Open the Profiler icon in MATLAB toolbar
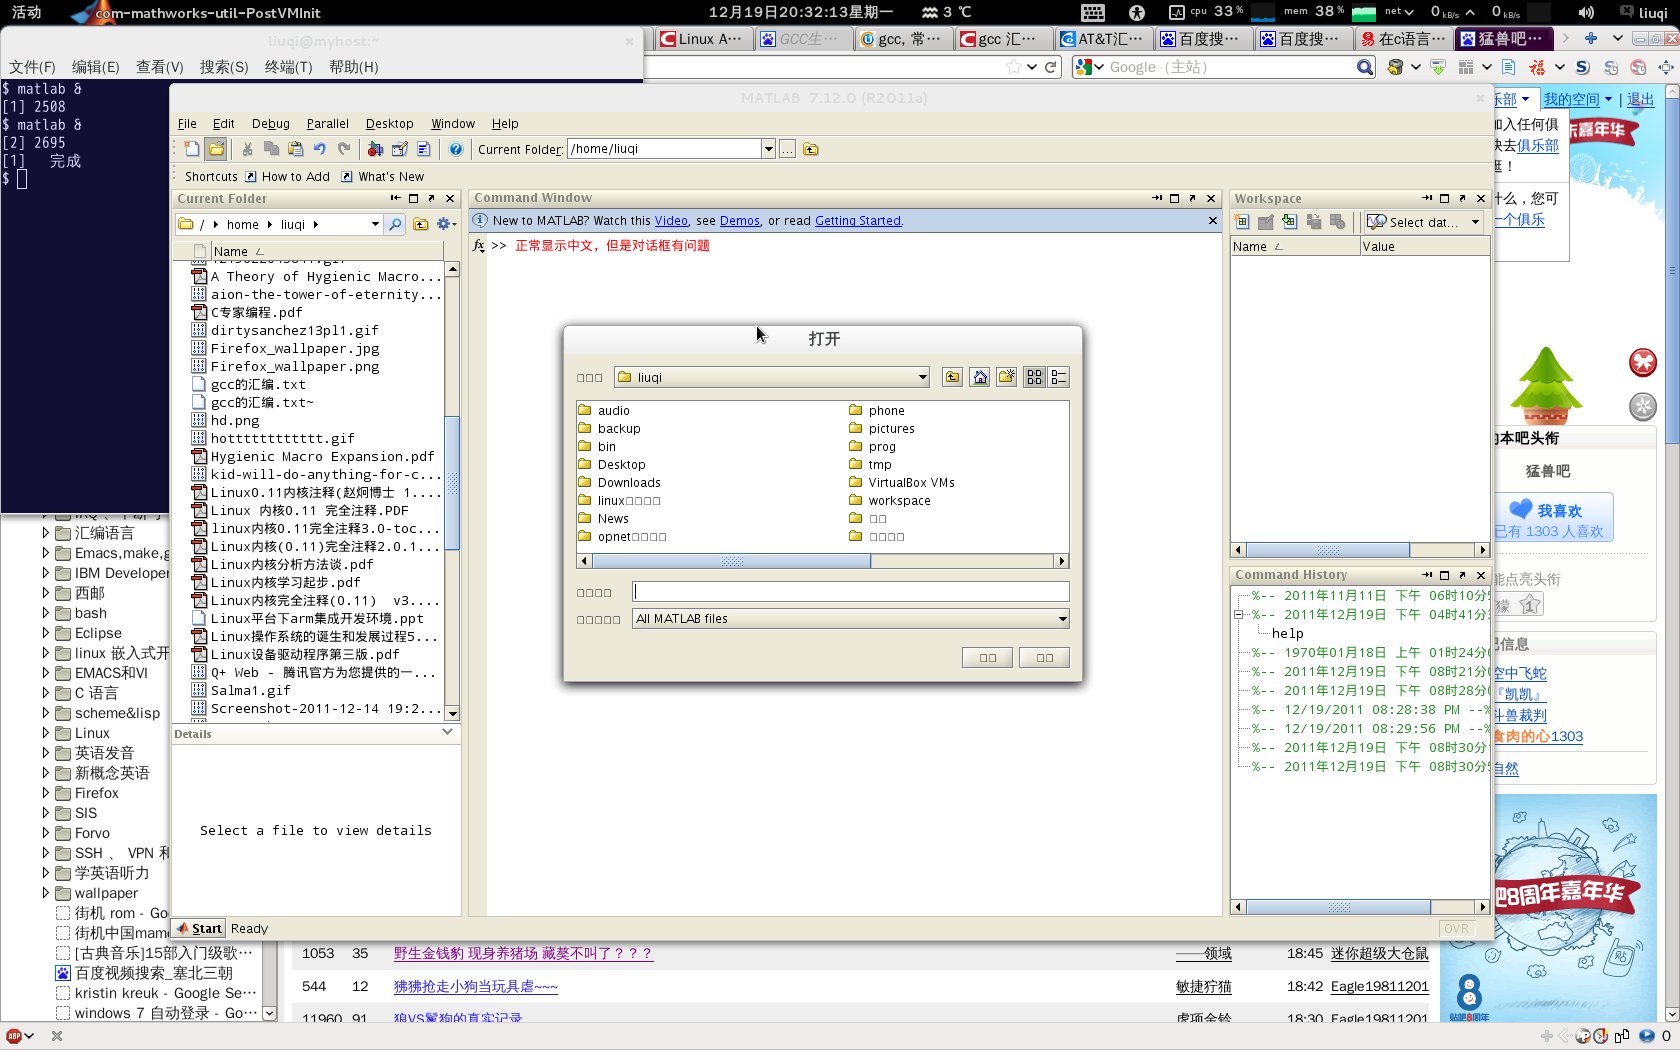 pyautogui.click(x=423, y=149)
